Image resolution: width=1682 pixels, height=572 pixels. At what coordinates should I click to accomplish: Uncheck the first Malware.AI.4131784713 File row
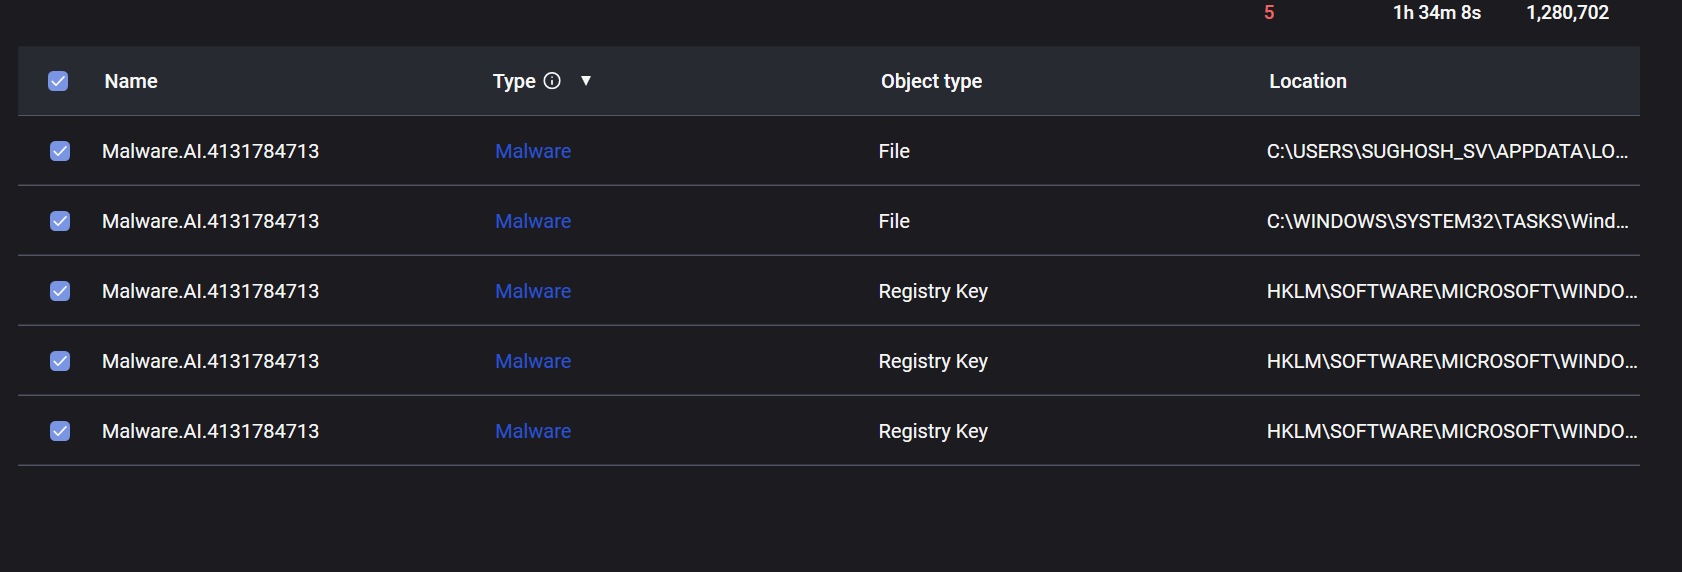point(60,151)
